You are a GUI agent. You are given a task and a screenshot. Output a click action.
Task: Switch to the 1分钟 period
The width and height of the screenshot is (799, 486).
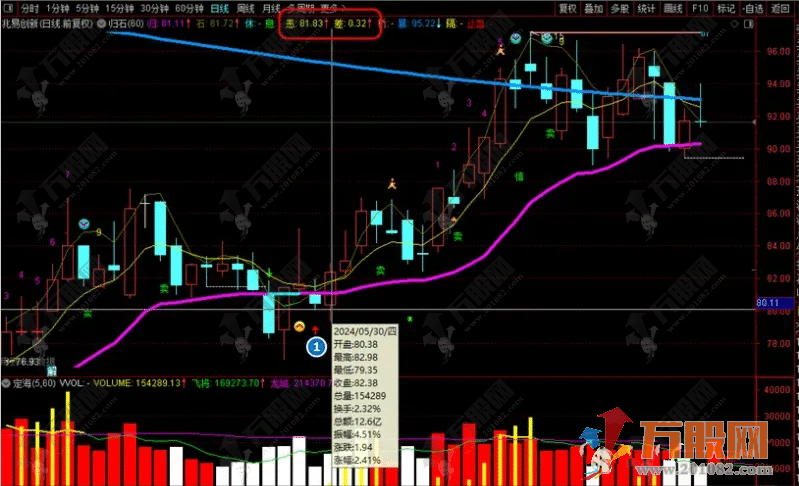click(x=58, y=9)
